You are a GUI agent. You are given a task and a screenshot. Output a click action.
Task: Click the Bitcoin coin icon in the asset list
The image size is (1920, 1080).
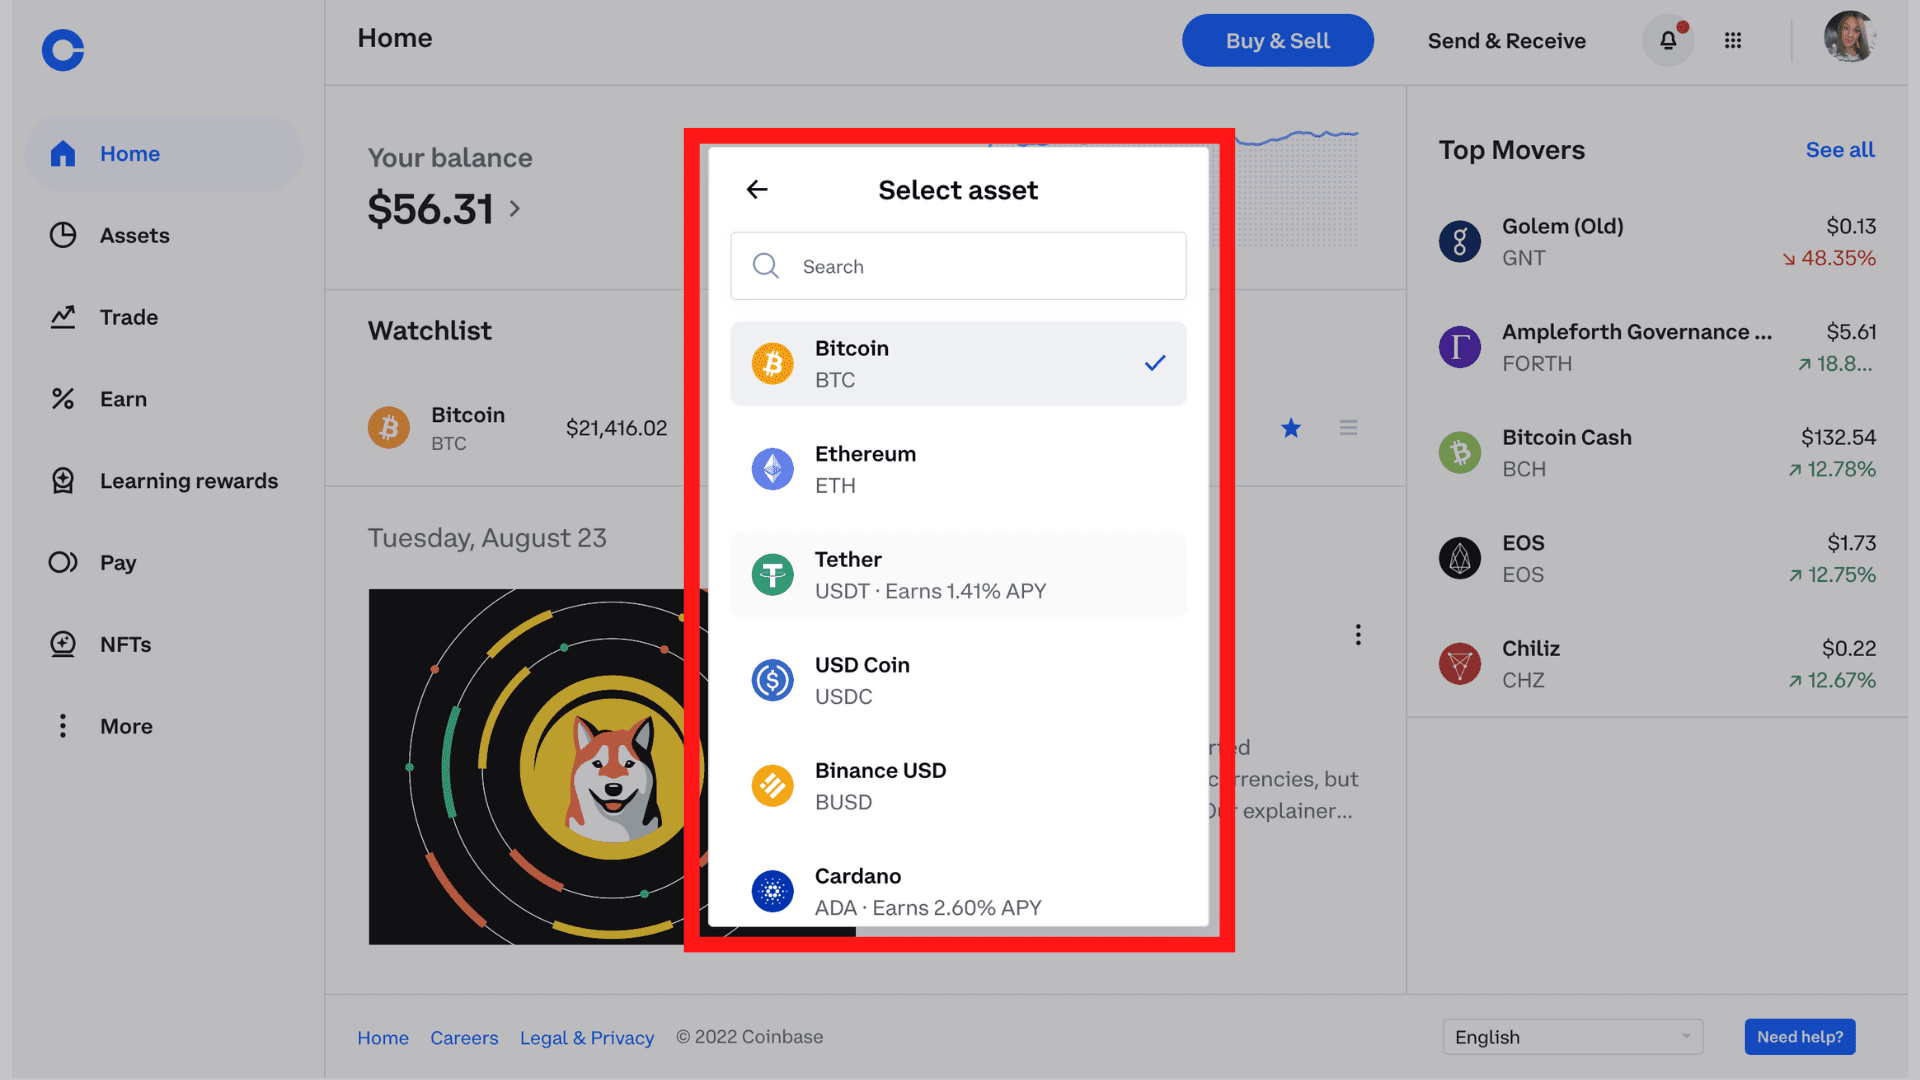point(773,364)
